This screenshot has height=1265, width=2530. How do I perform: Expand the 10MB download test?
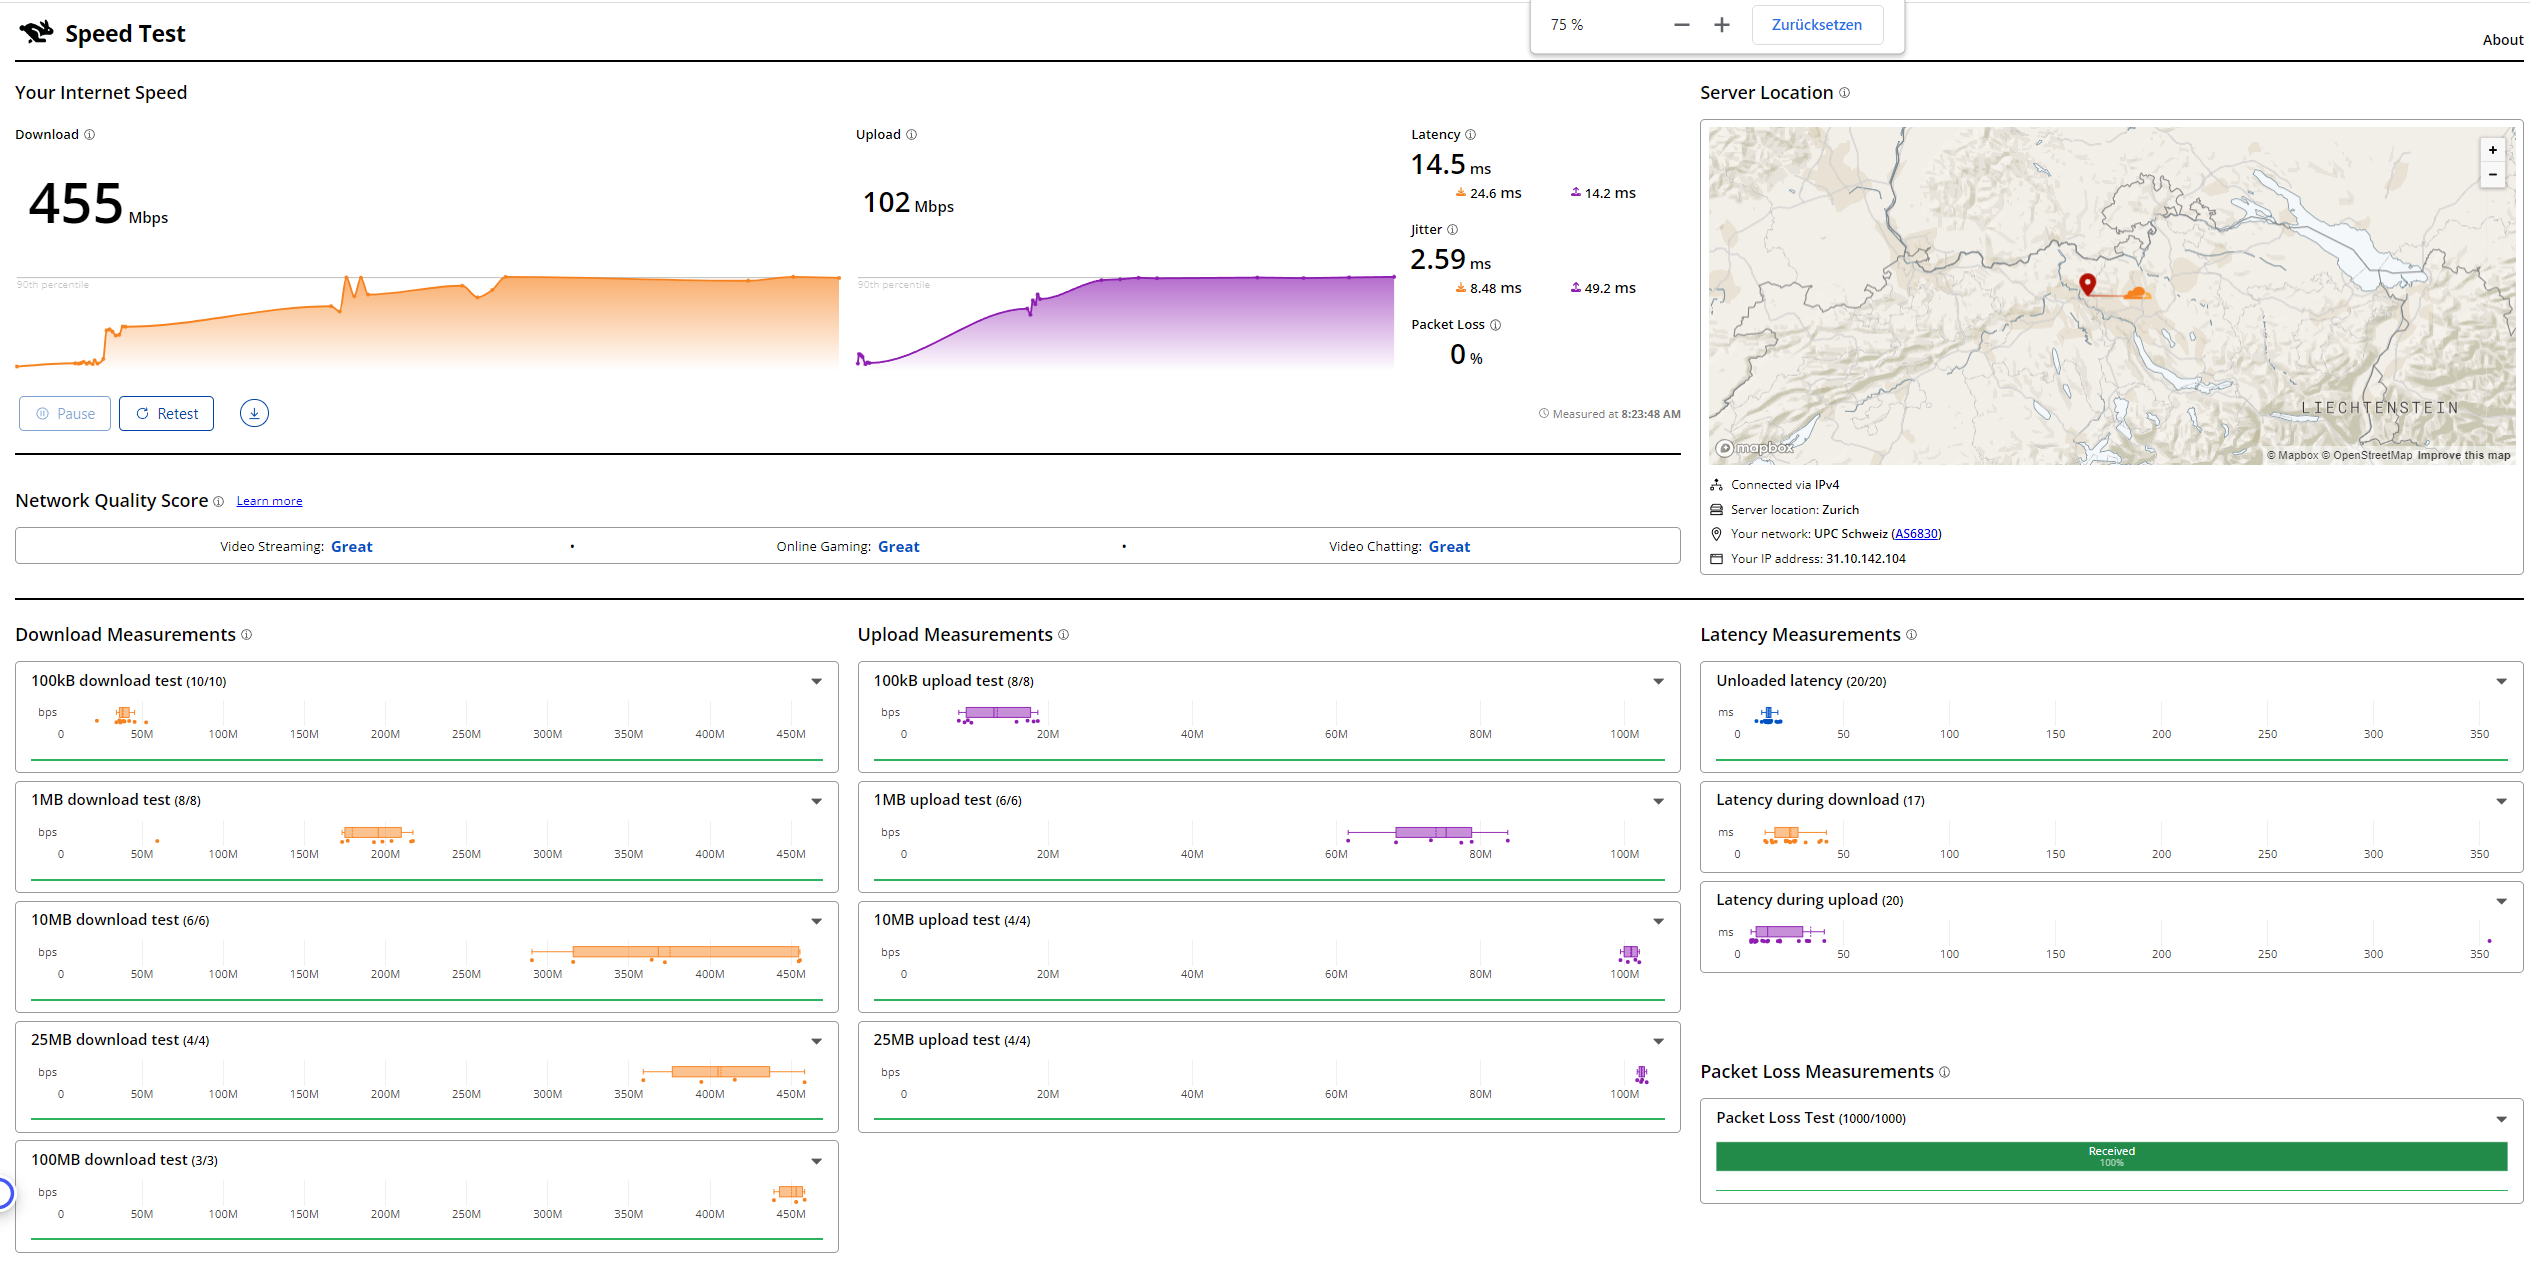click(x=816, y=921)
